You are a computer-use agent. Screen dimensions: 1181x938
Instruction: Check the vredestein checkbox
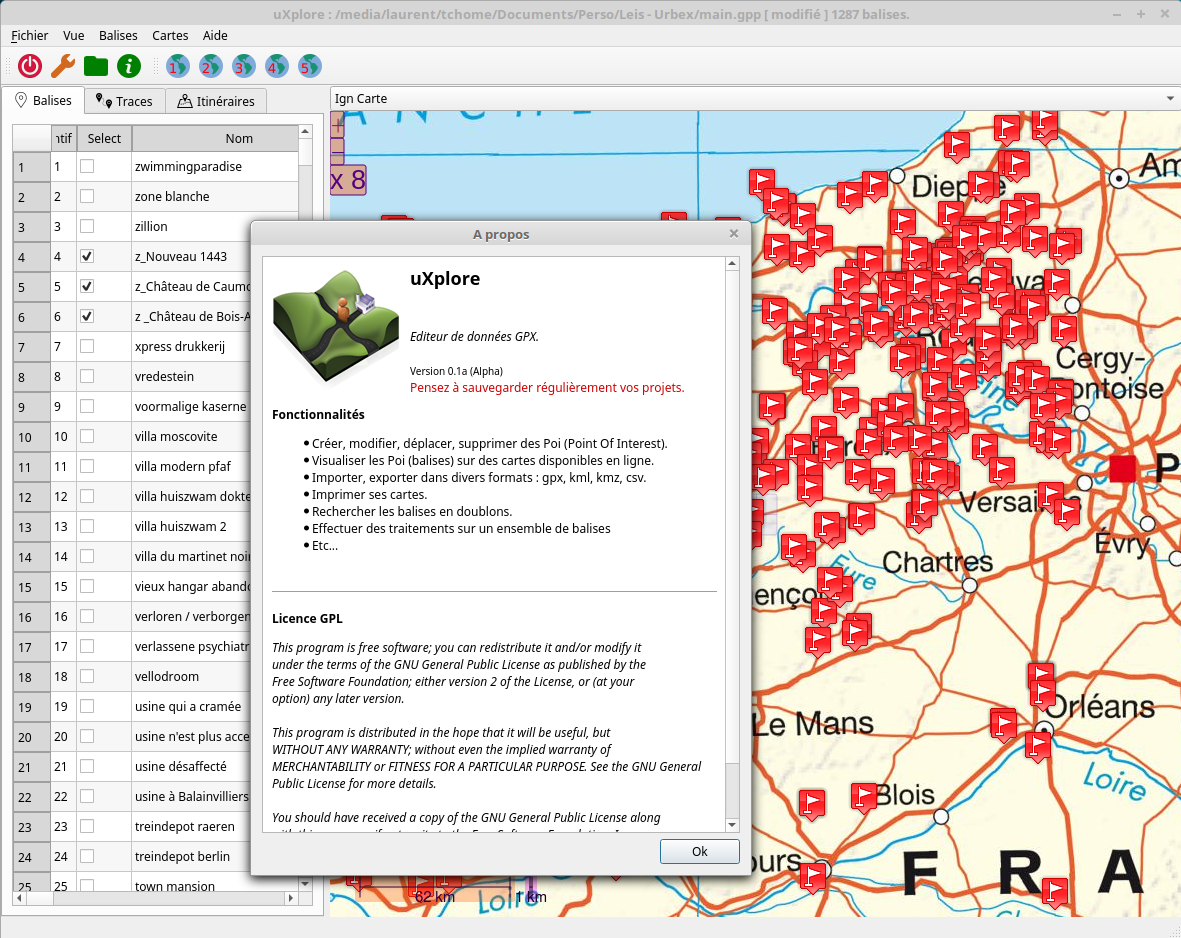pos(87,376)
